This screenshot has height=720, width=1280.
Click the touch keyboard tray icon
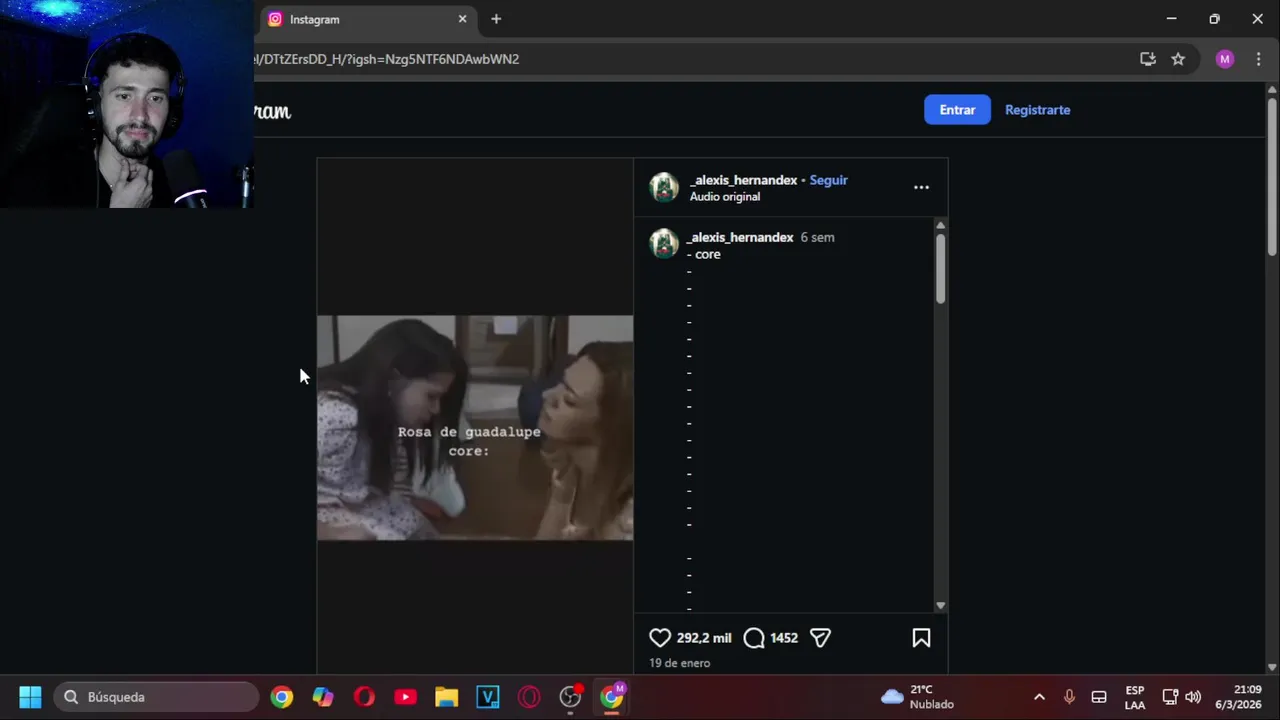click(1099, 697)
